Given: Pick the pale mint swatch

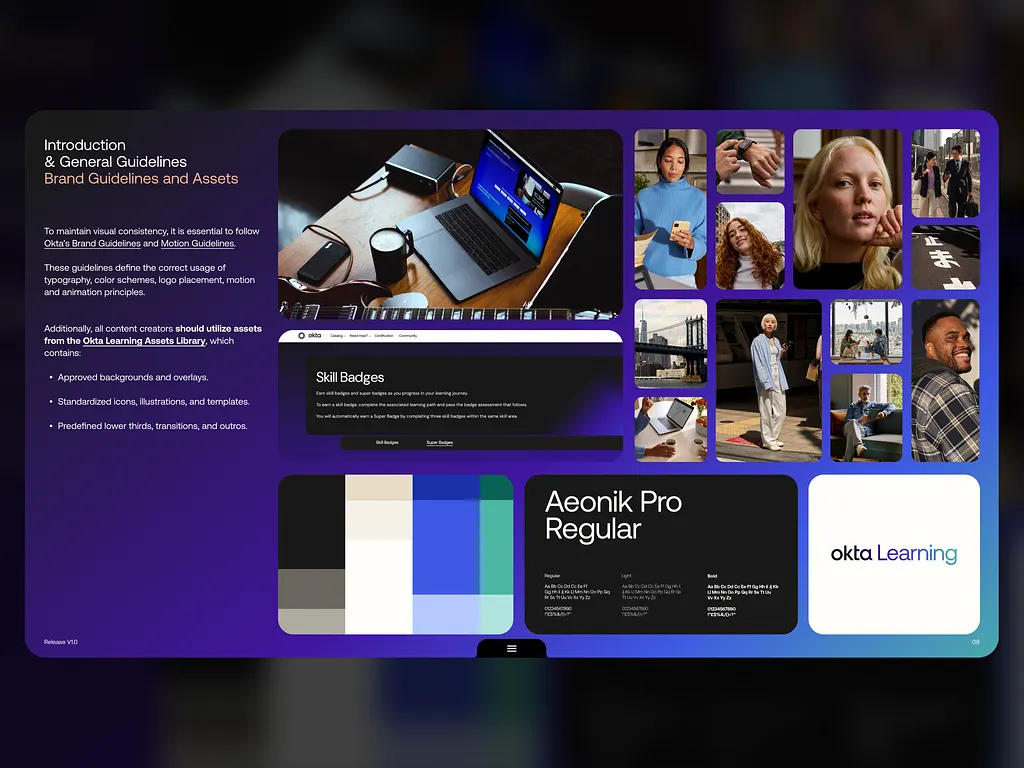Looking at the screenshot, I should click(x=496, y=615).
